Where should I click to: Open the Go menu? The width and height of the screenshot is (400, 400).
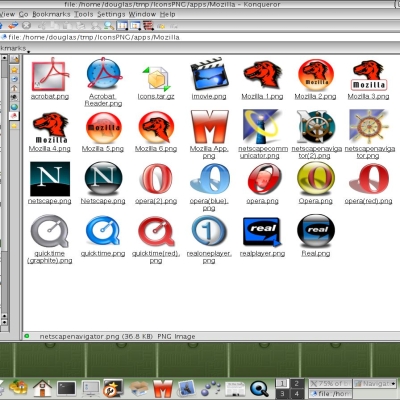tap(23, 14)
